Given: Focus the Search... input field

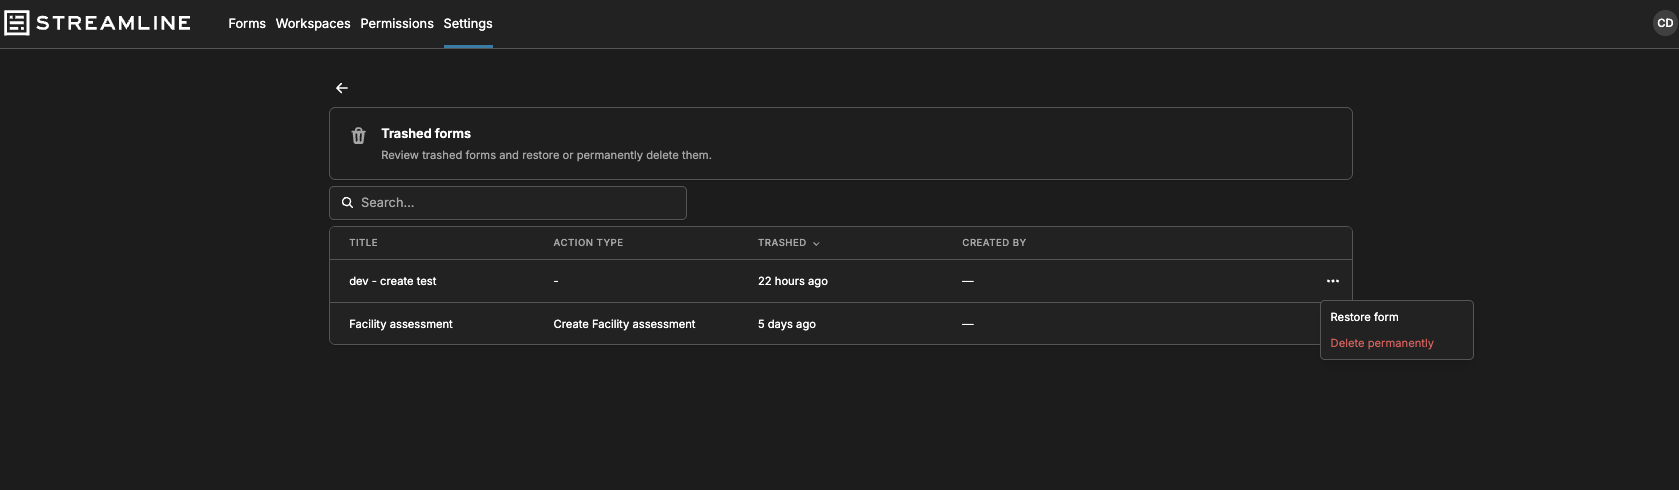Looking at the screenshot, I should click(x=508, y=202).
